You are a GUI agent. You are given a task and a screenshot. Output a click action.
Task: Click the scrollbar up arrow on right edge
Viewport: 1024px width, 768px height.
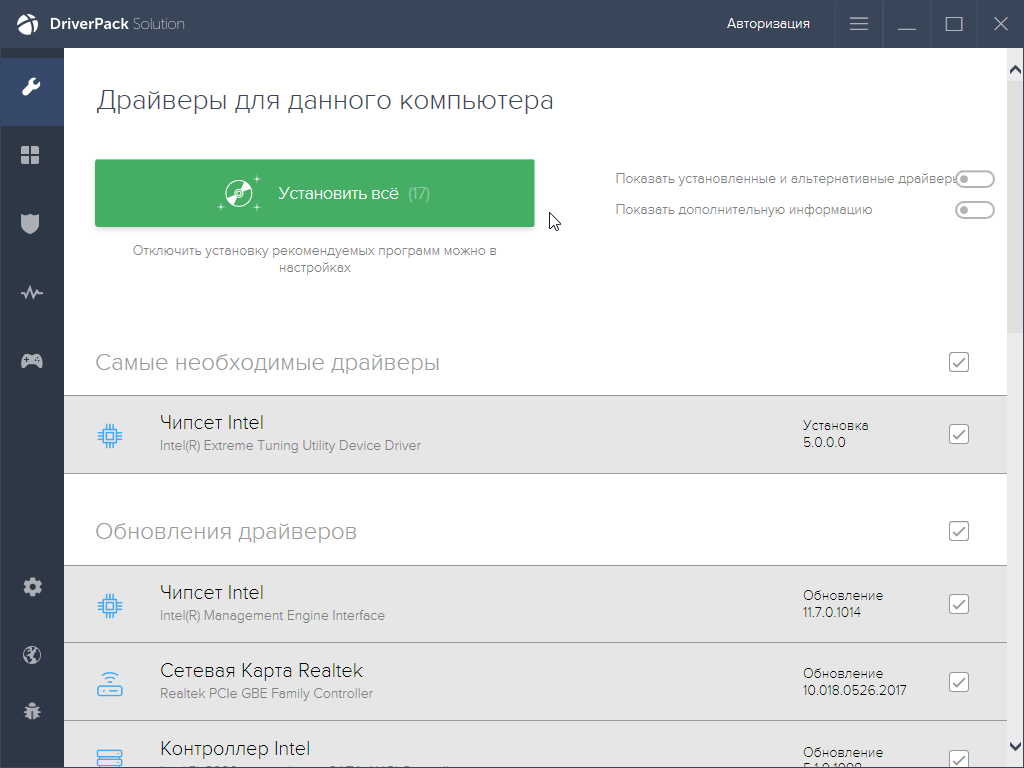coord(1015,67)
